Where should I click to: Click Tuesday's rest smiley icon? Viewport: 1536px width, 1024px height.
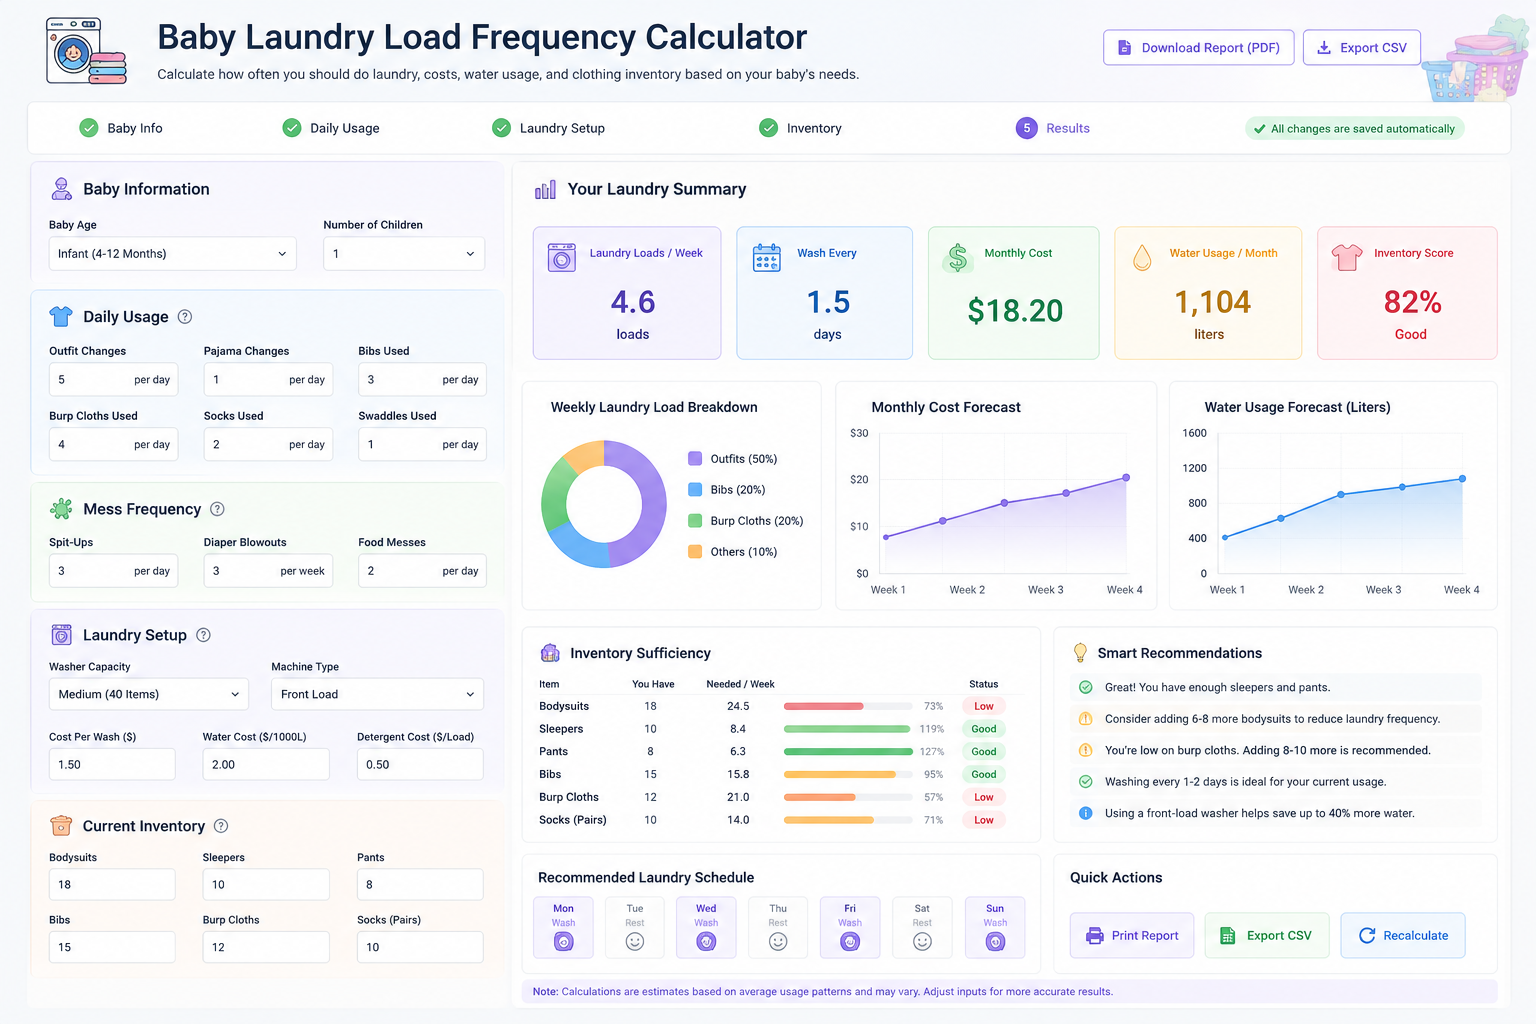coord(635,942)
